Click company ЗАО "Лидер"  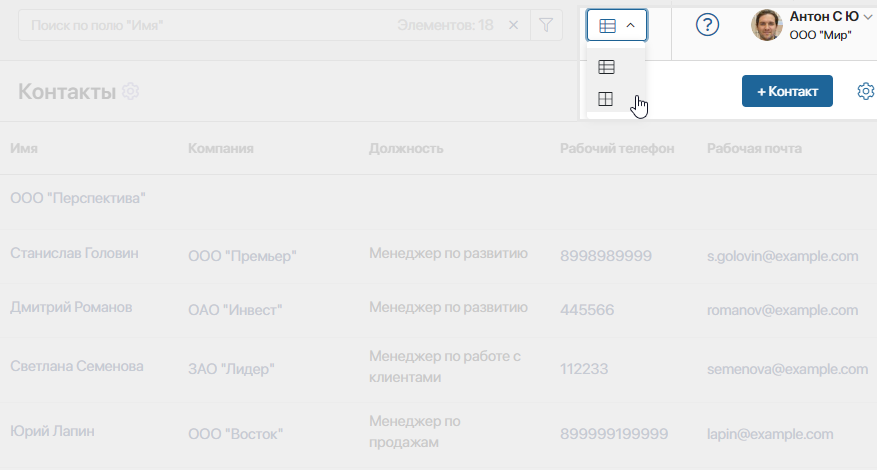(231, 369)
